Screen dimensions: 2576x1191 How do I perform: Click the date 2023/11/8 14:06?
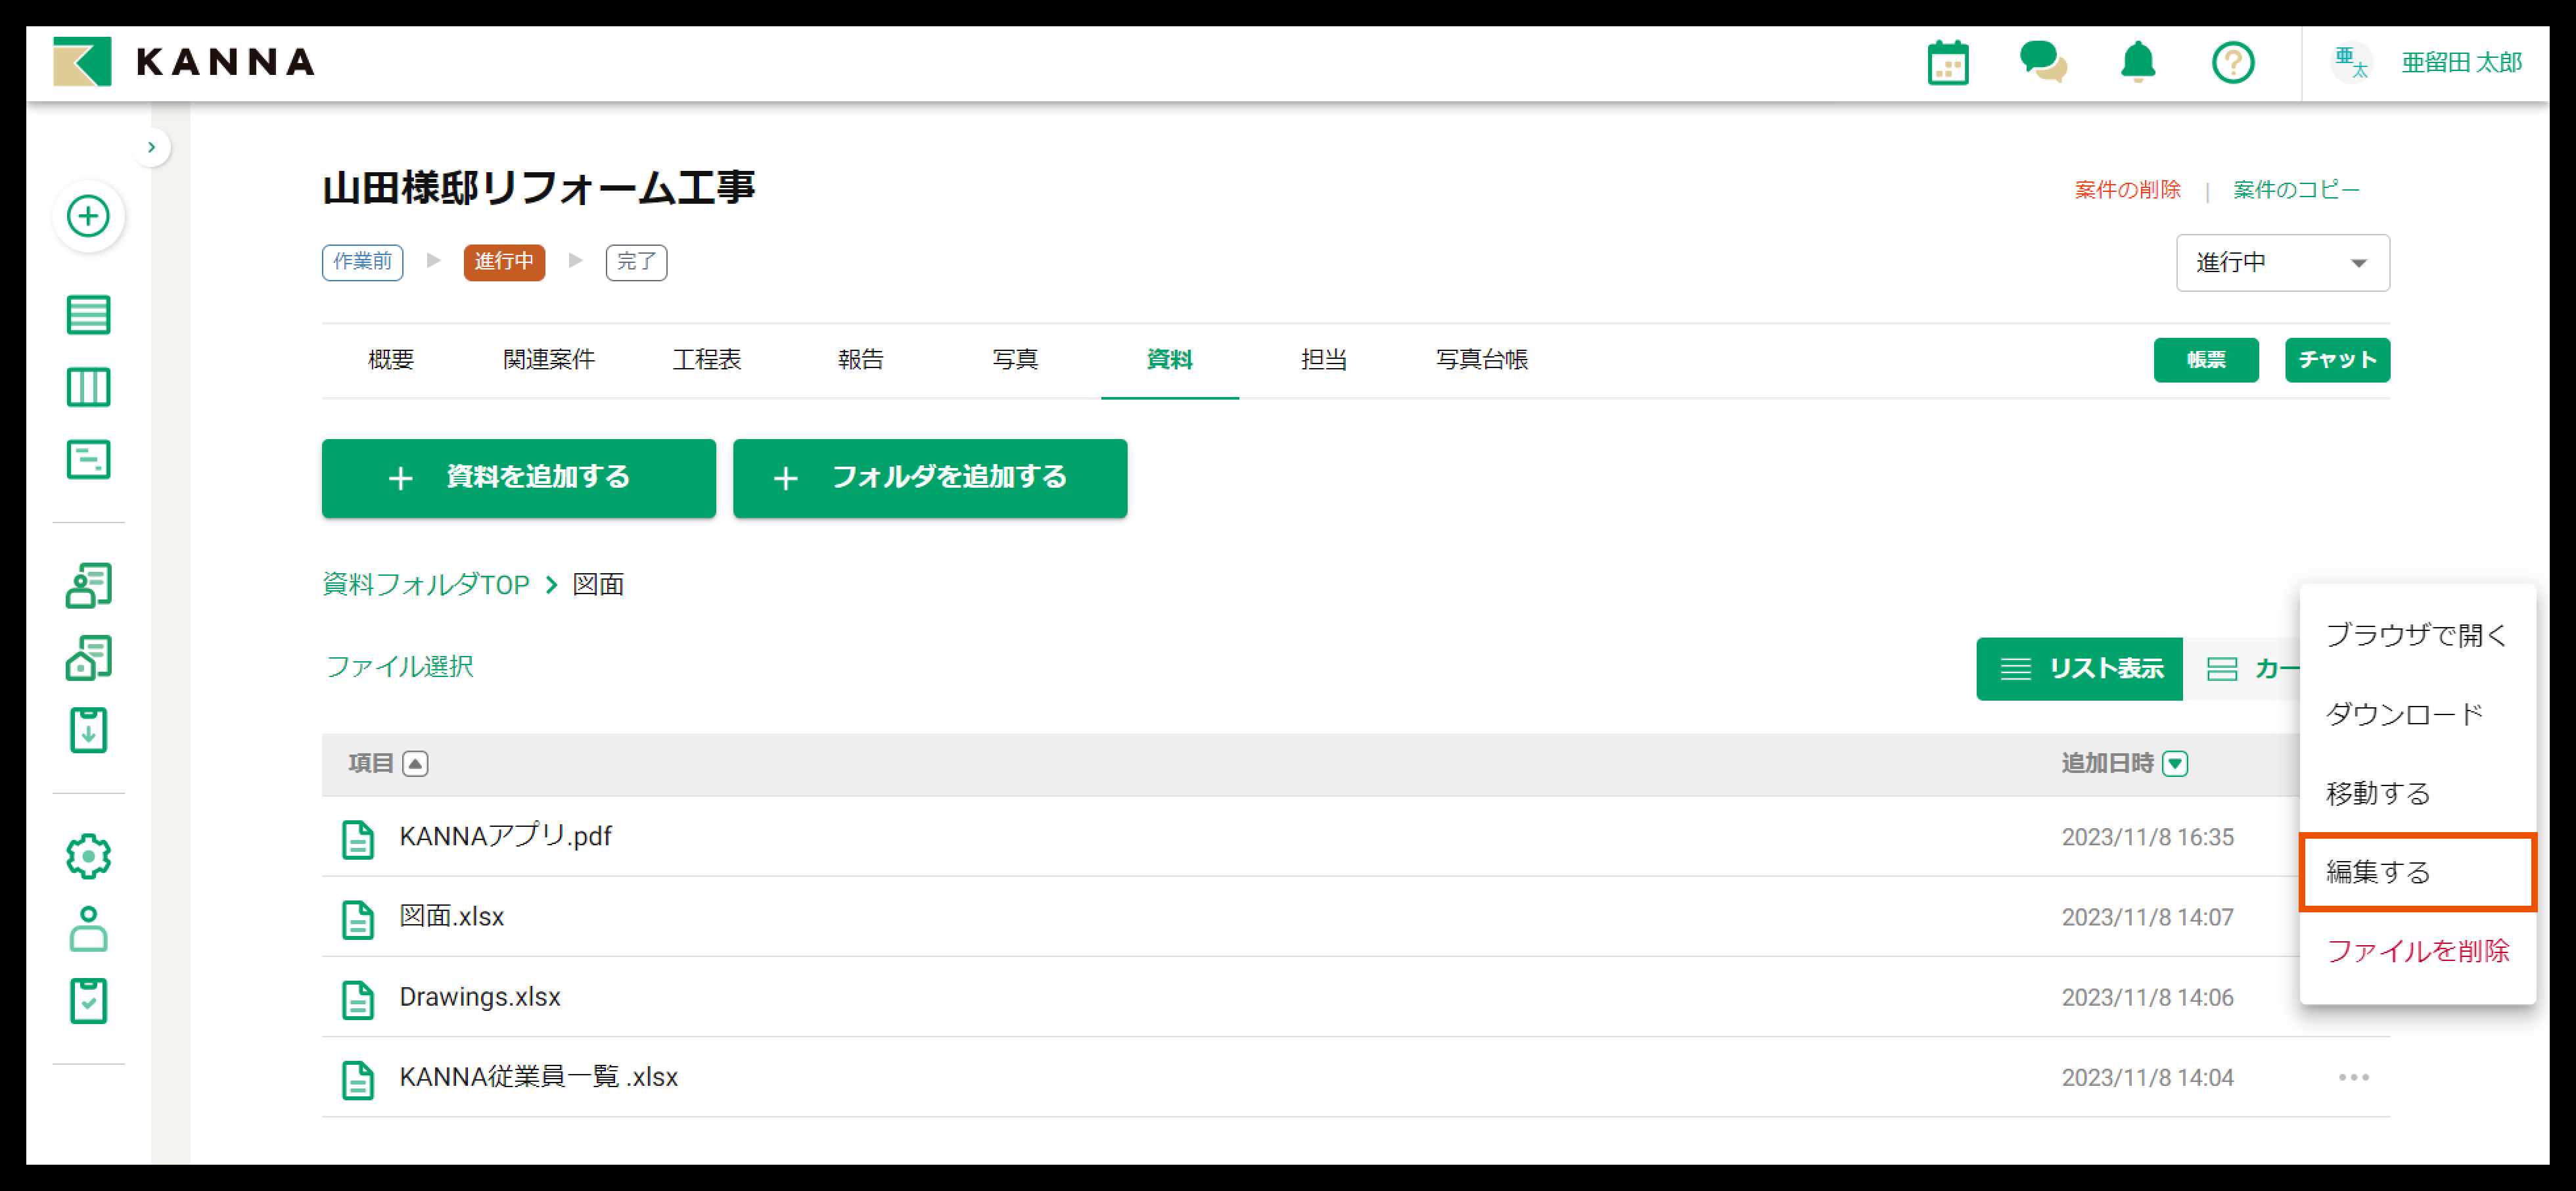(2147, 998)
